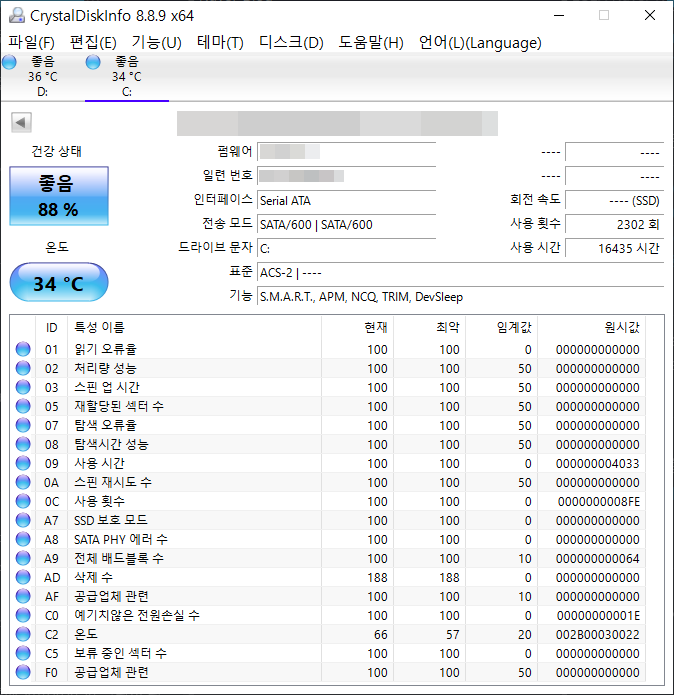674x695 pixels.
Task: Switch to the D: disk tab at 36 °C
Action: pyautogui.click(x=43, y=76)
